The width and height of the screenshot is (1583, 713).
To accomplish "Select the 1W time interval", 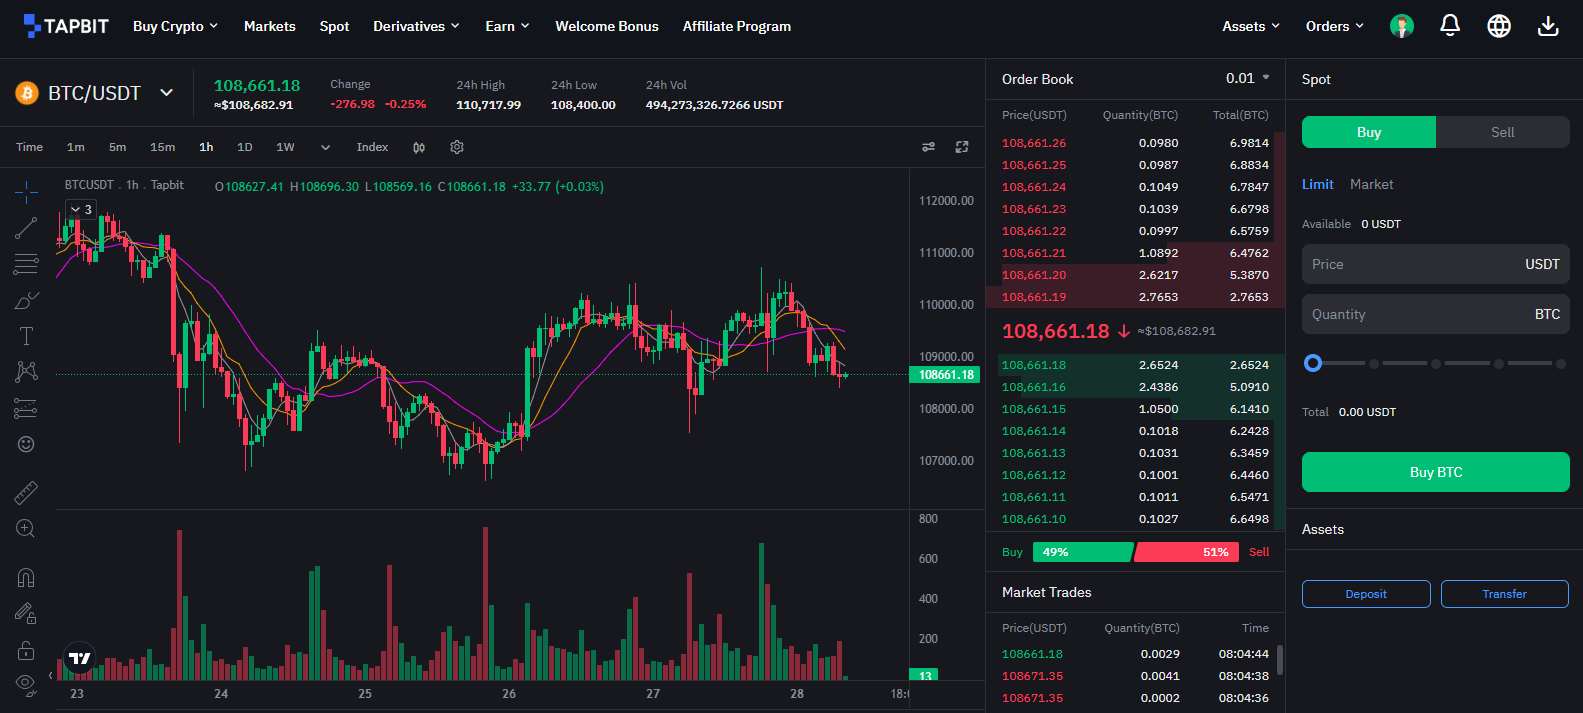I will point(285,147).
